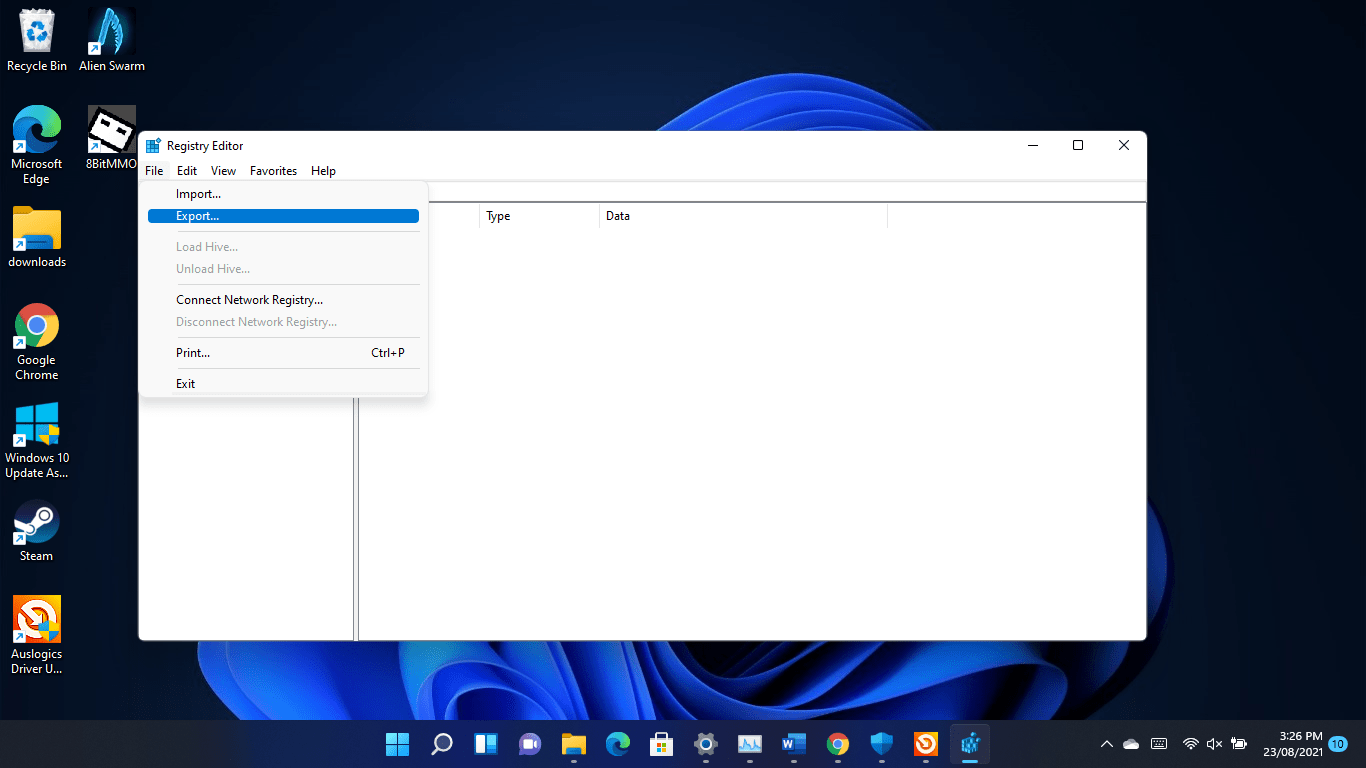Open the Edit menu in Registry Editor
Viewport: 1366px width, 768px height.
point(186,170)
